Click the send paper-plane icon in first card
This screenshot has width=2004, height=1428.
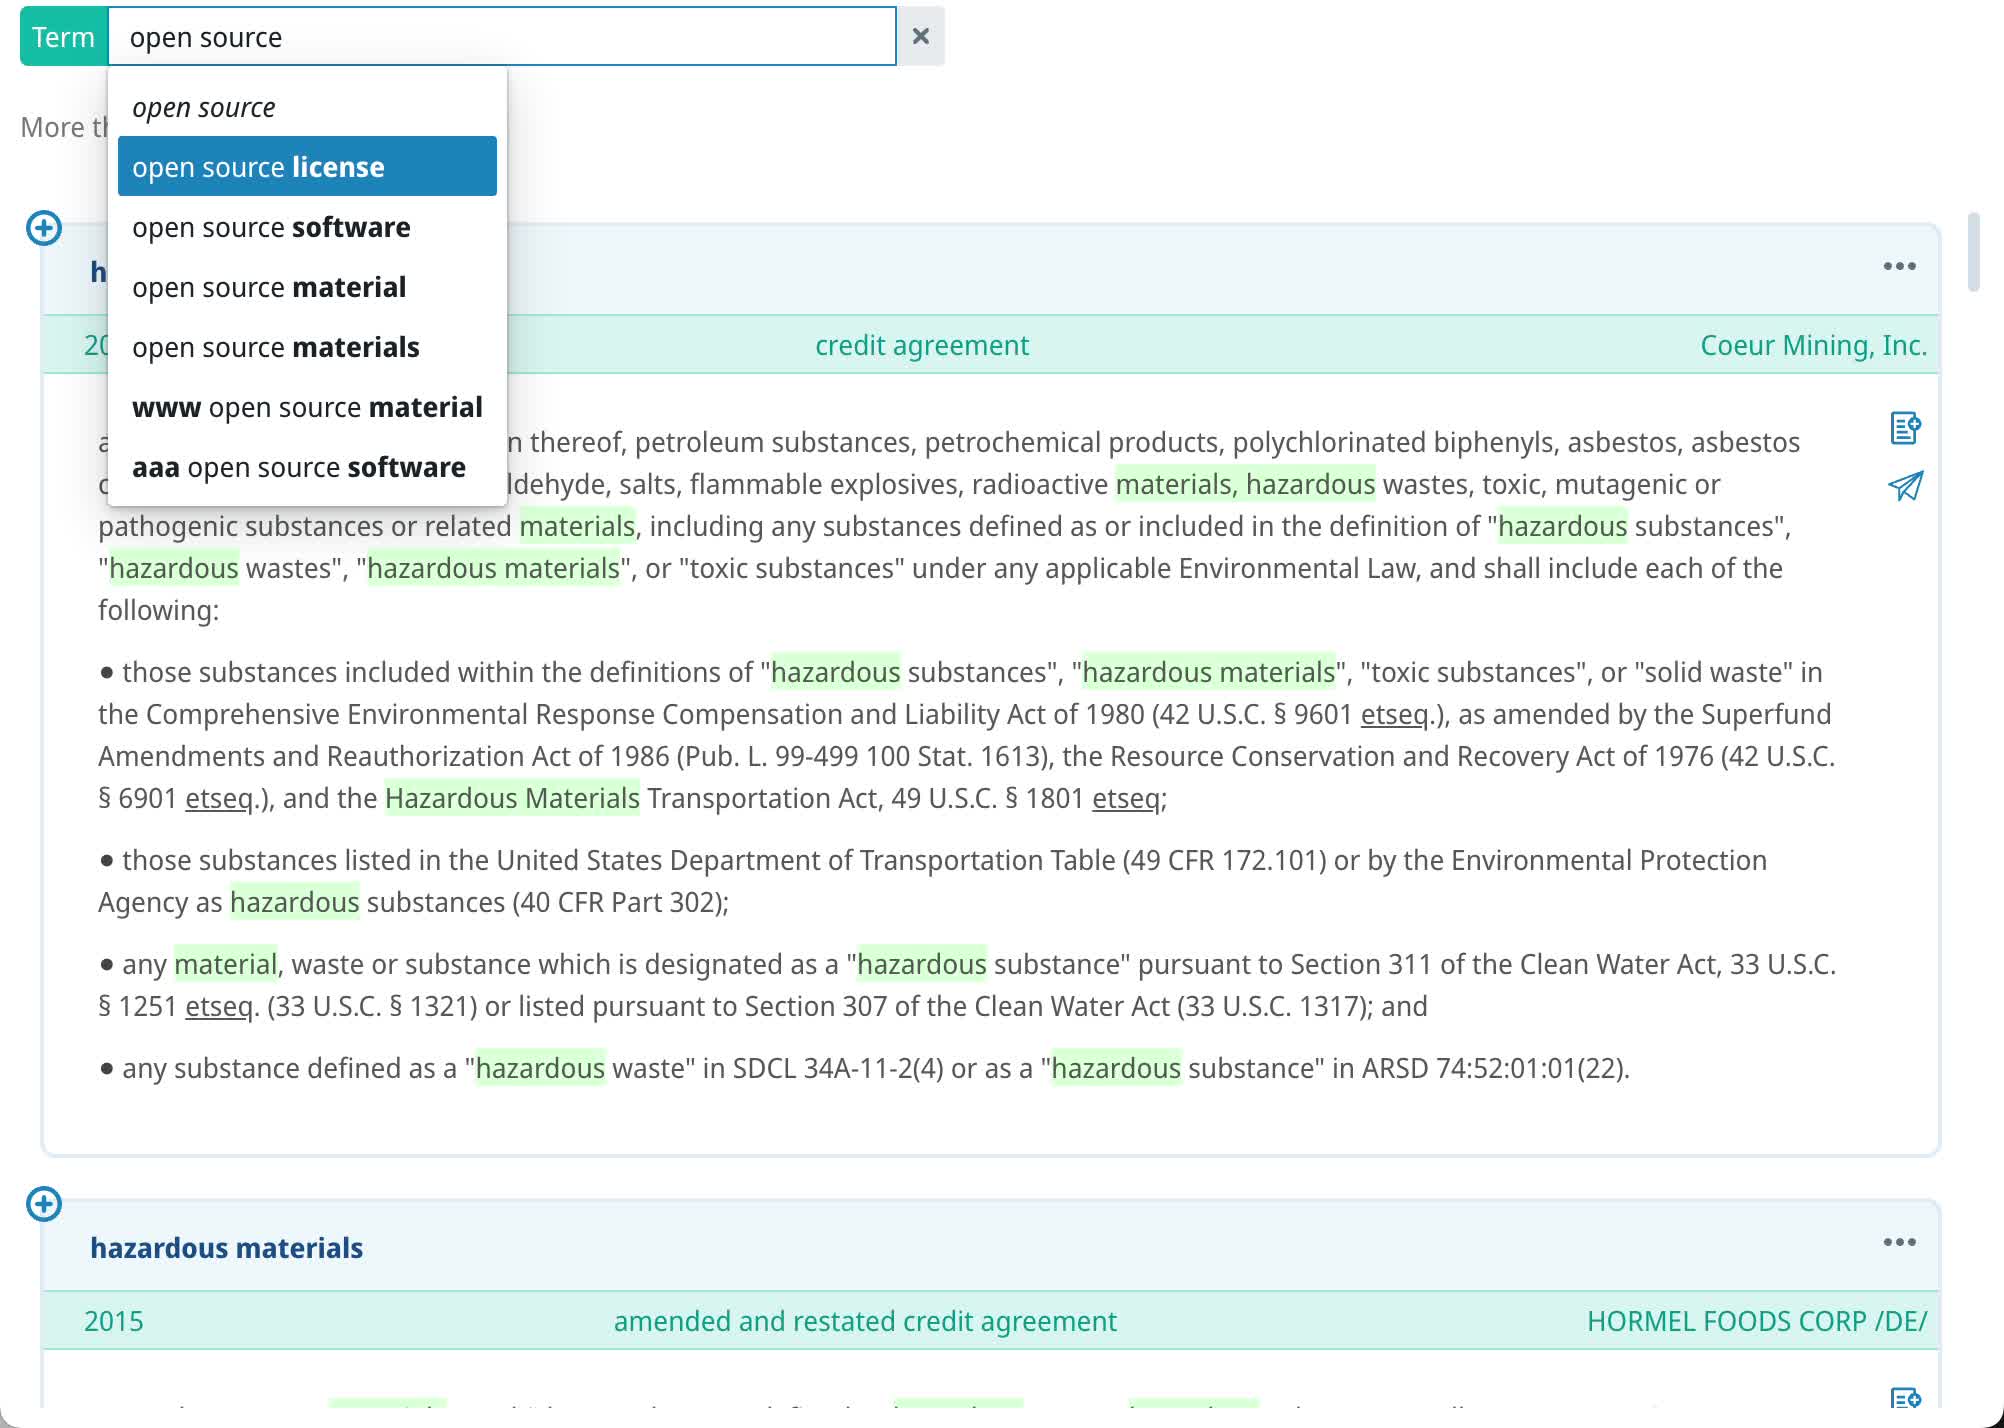pyautogui.click(x=1905, y=486)
